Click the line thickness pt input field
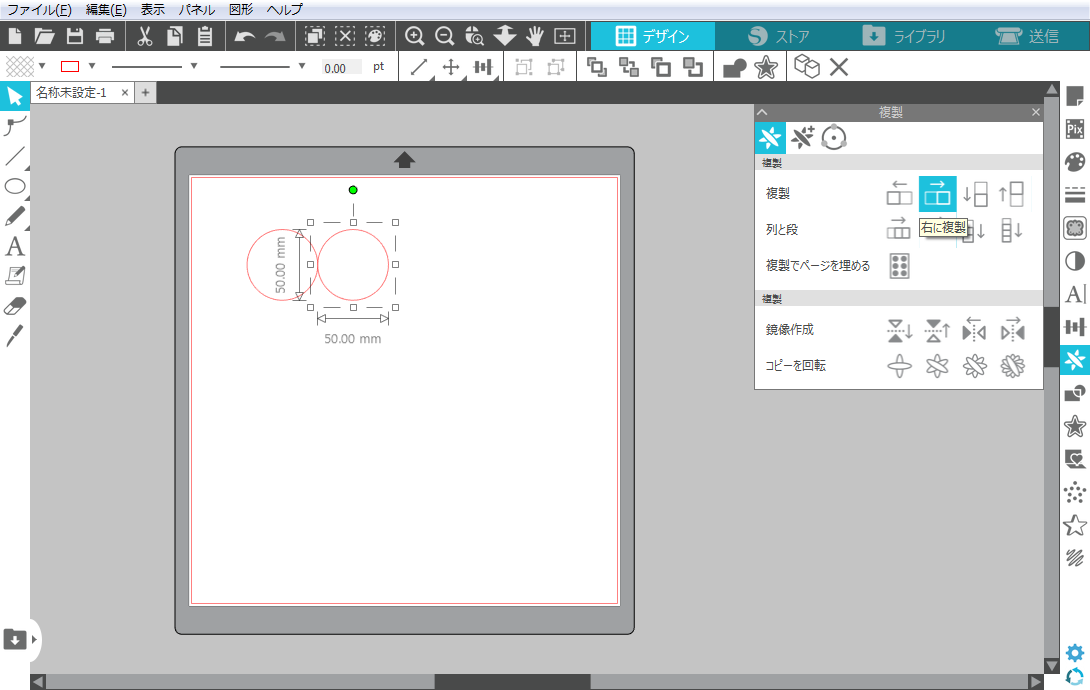Image resolution: width=1090 pixels, height=690 pixels. click(x=341, y=68)
